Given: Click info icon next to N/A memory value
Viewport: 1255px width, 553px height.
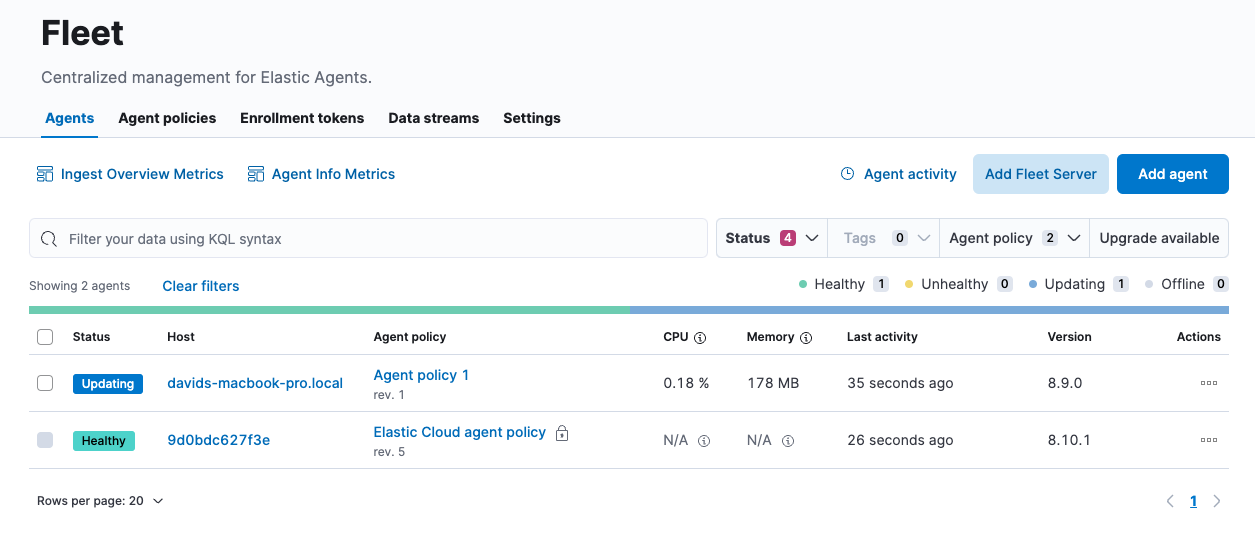Looking at the screenshot, I should point(788,441).
